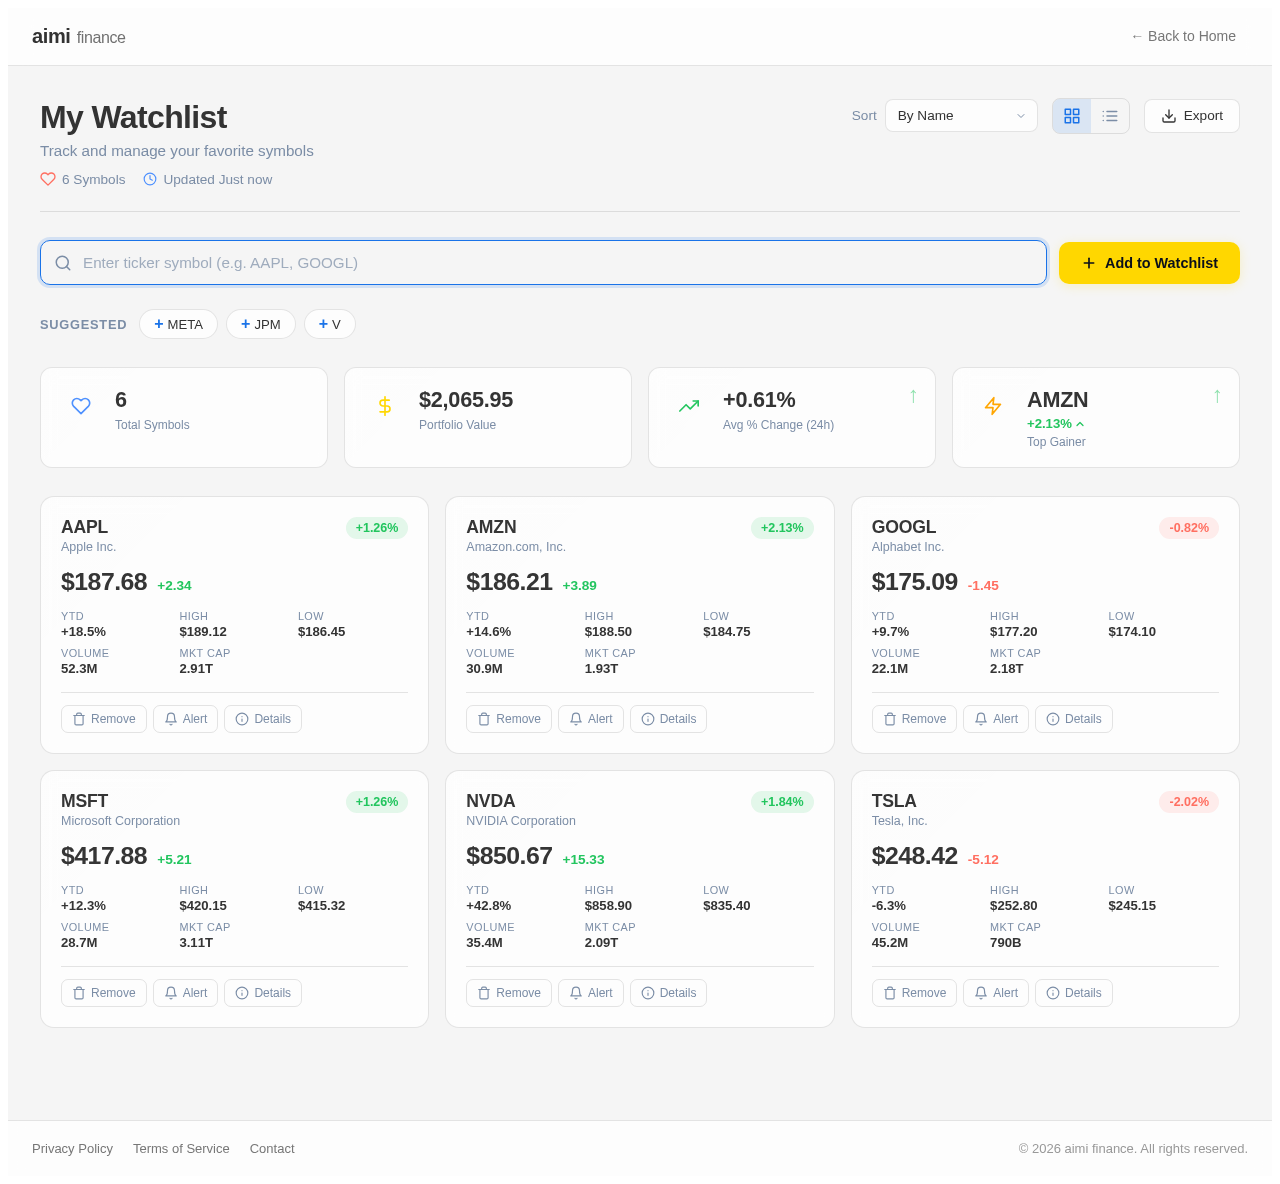Open the Terms of Service link

point(181,1149)
